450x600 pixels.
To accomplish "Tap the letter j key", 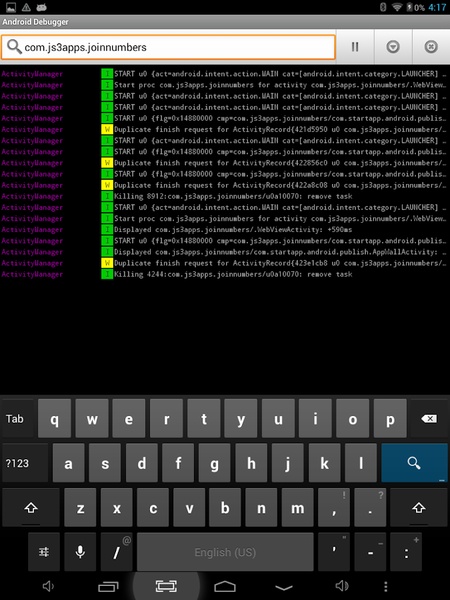I will click(x=288, y=463).
